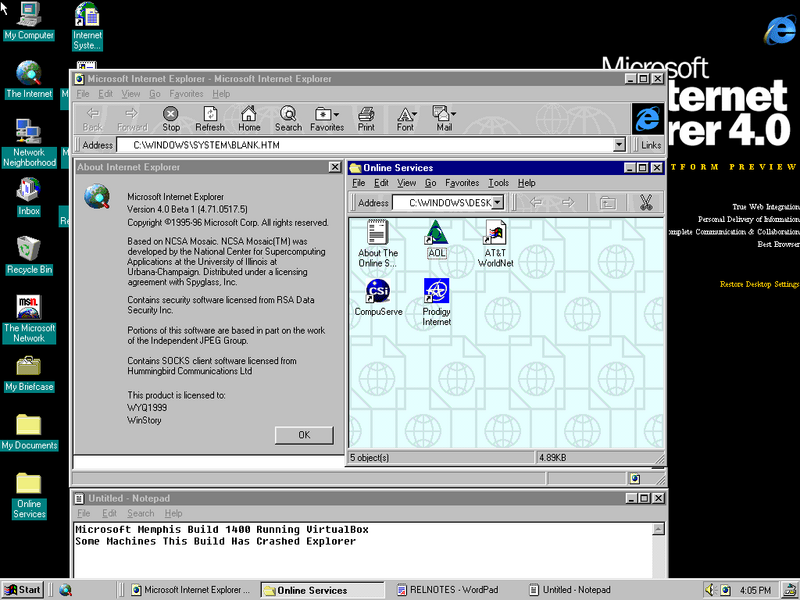Open the Tools menu in Online Services
Screen dimensions: 800x600
[498, 183]
